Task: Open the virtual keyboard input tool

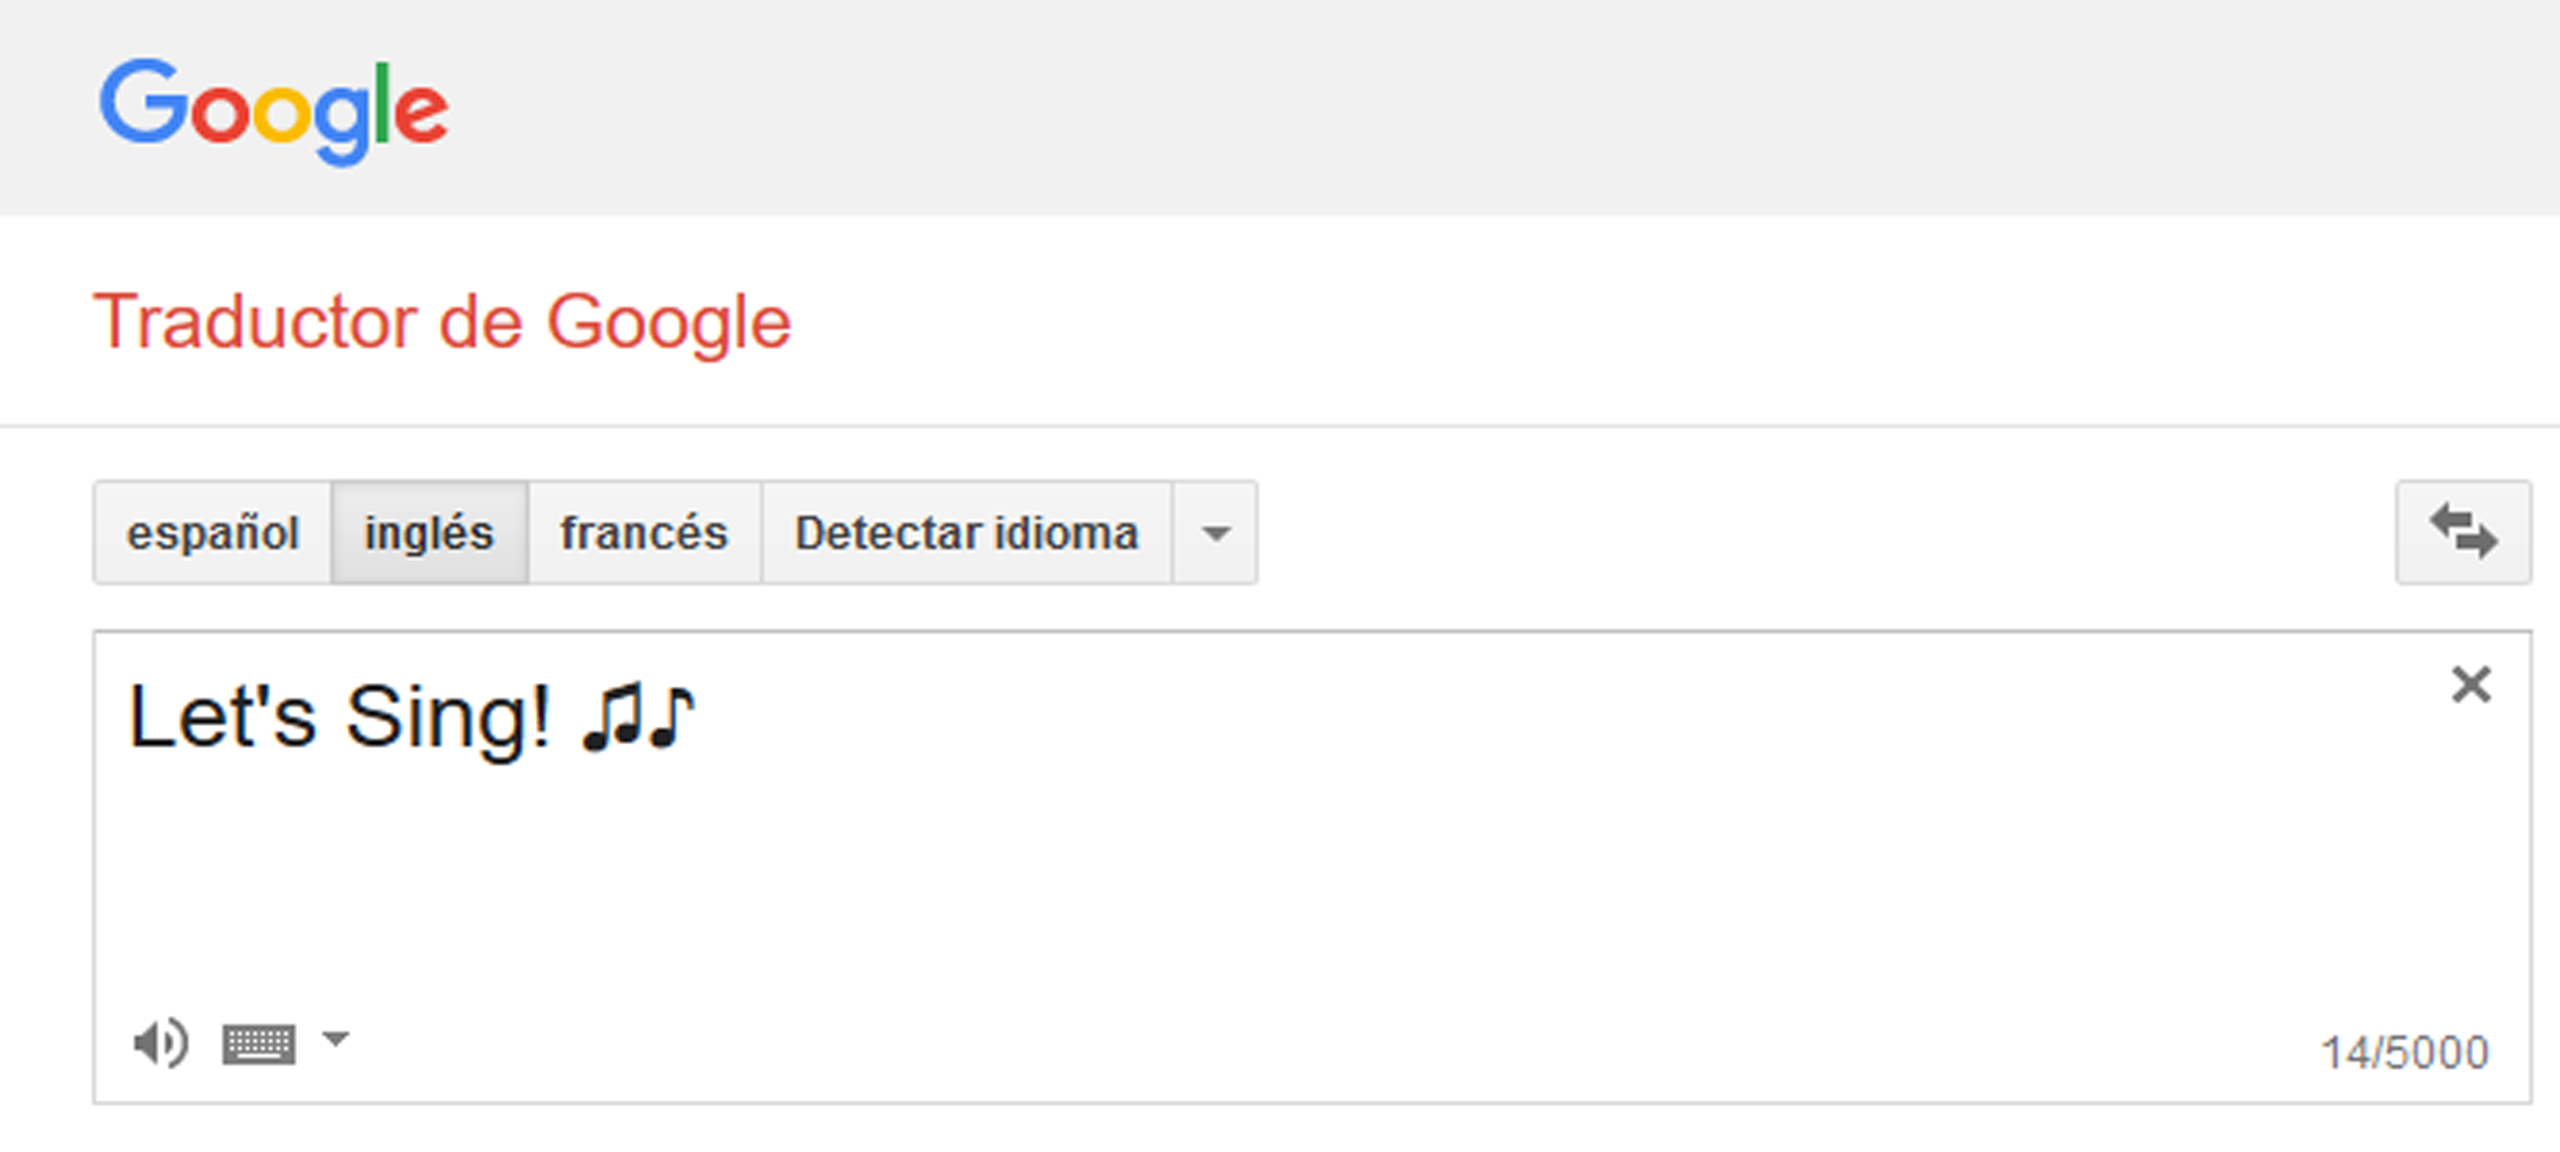Action: 259,1044
